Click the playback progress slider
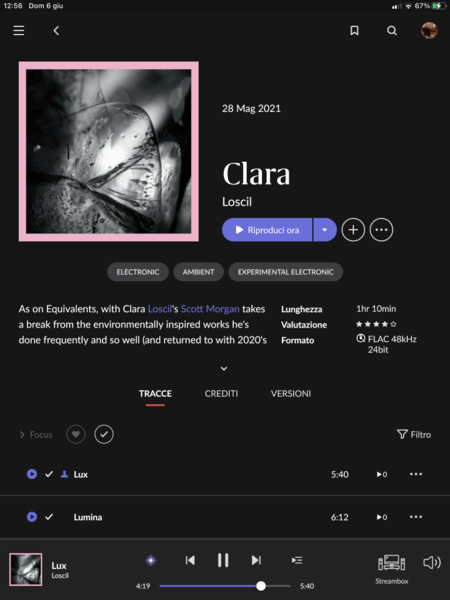Screen dimensions: 450x600 point(225,586)
